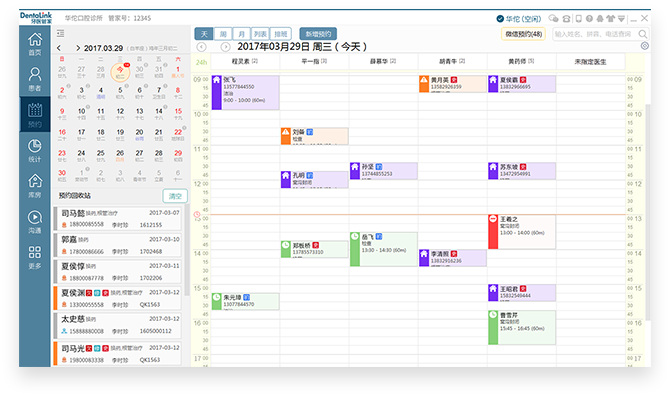The width and height of the screenshot is (671, 397).
Task: Go to the next day arrow
Action: pyautogui.click(x=225, y=47)
